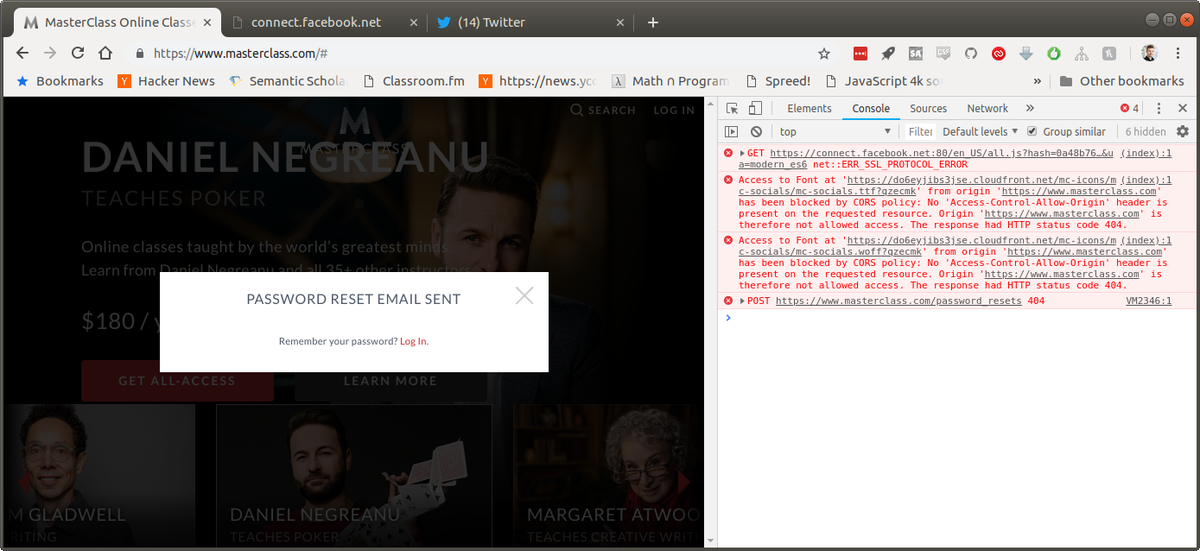Close the password reset dialog

coord(525,294)
